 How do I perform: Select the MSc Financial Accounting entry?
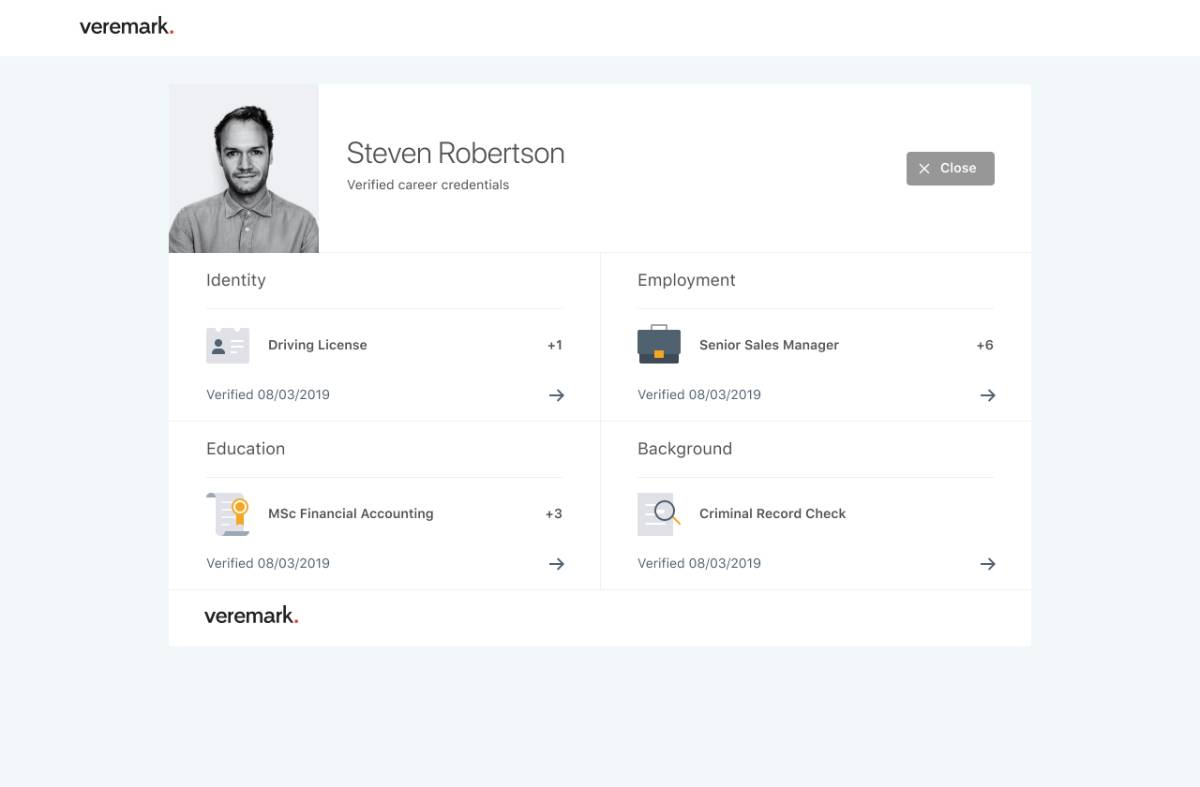click(351, 514)
